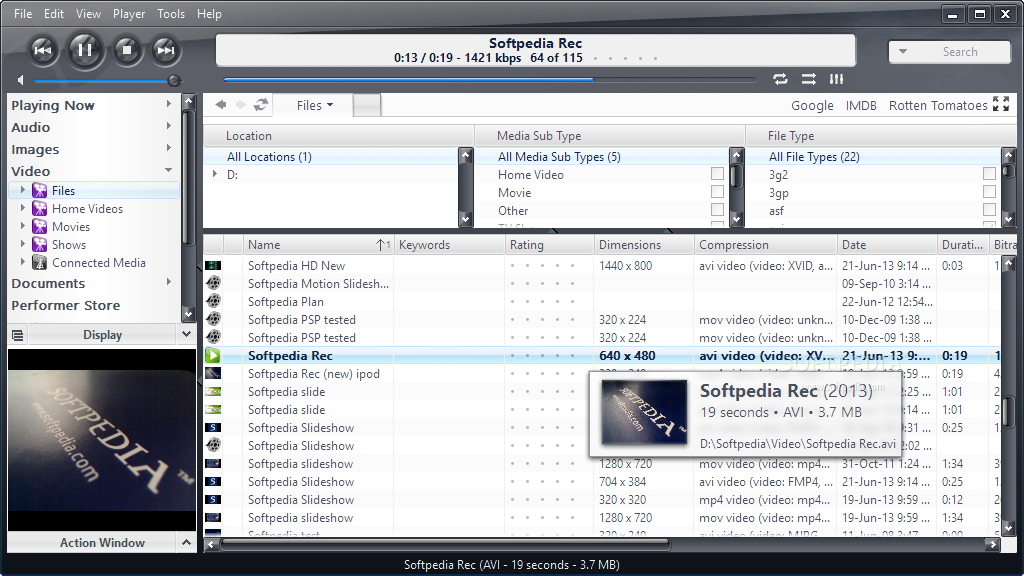The width and height of the screenshot is (1024, 576).
Task: Open the IMDB link
Action: [x=861, y=105]
